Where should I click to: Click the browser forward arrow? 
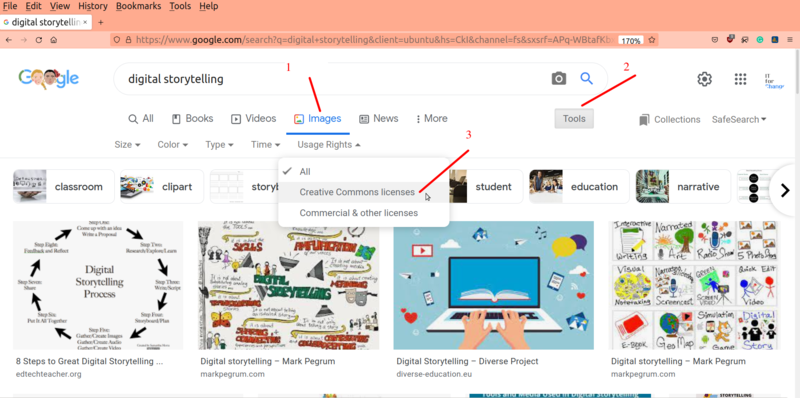point(23,40)
